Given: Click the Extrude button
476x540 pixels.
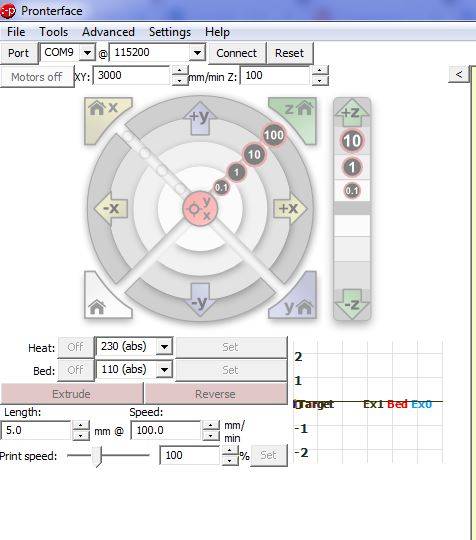Looking at the screenshot, I should coord(71,394).
